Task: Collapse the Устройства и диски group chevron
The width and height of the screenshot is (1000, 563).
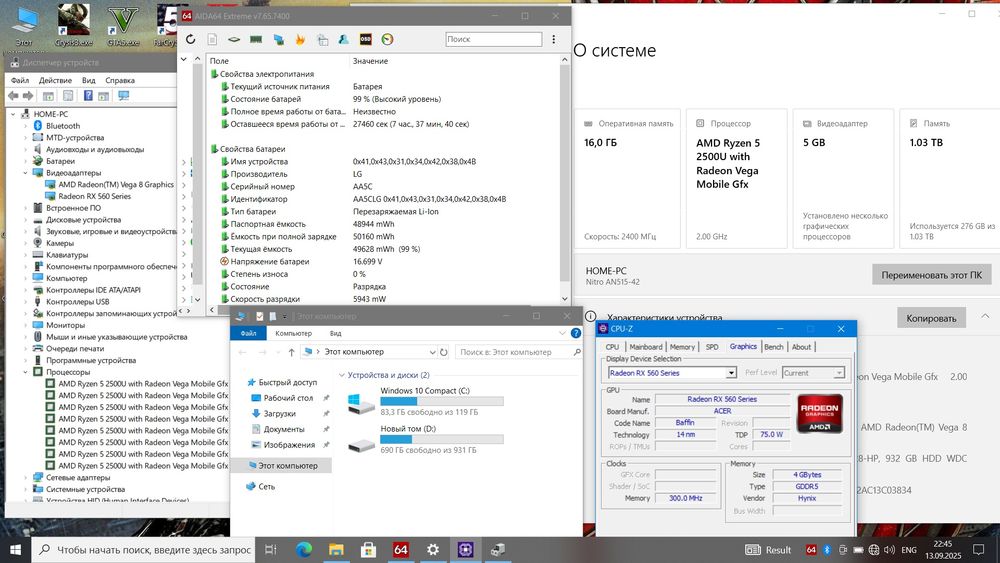Action: click(342, 376)
